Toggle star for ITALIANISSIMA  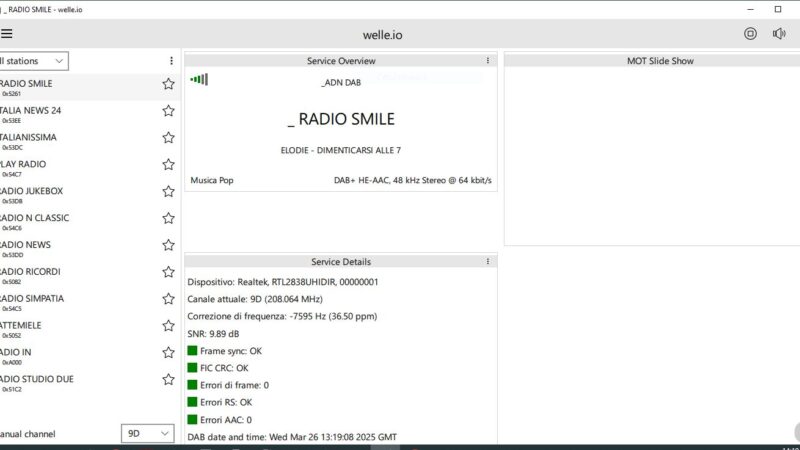click(x=168, y=138)
